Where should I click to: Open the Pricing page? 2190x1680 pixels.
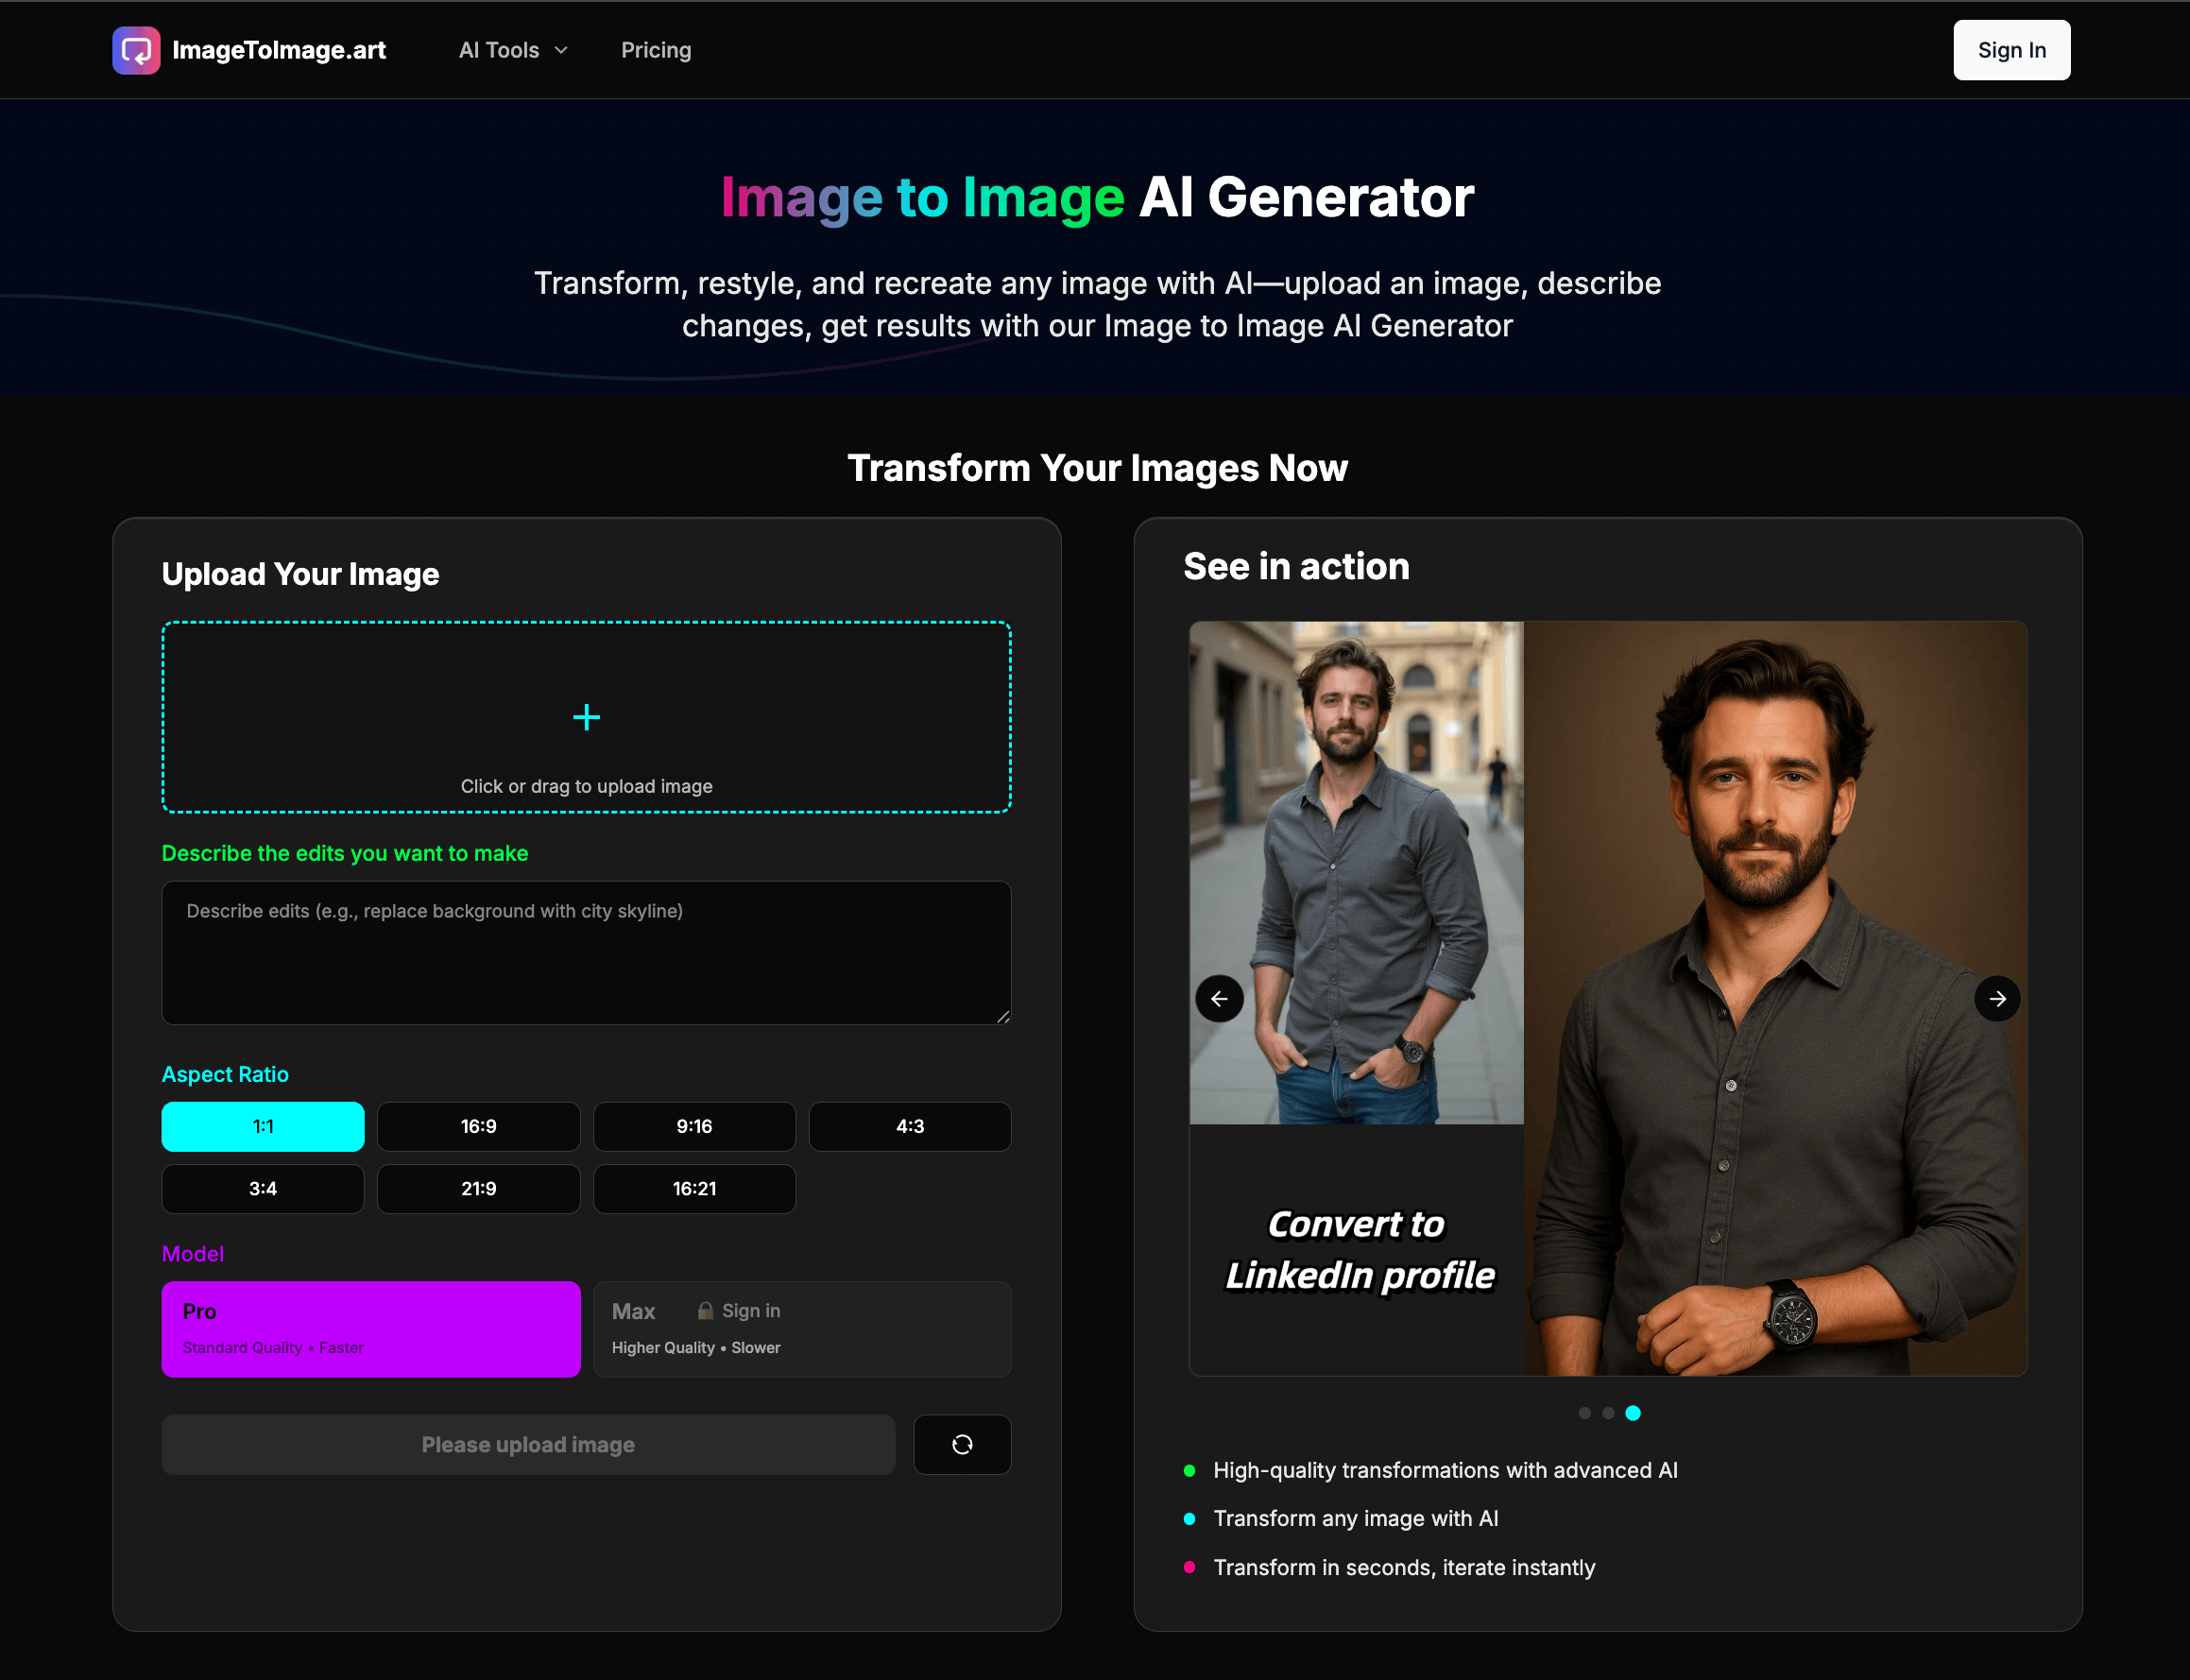pyautogui.click(x=655, y=50)
